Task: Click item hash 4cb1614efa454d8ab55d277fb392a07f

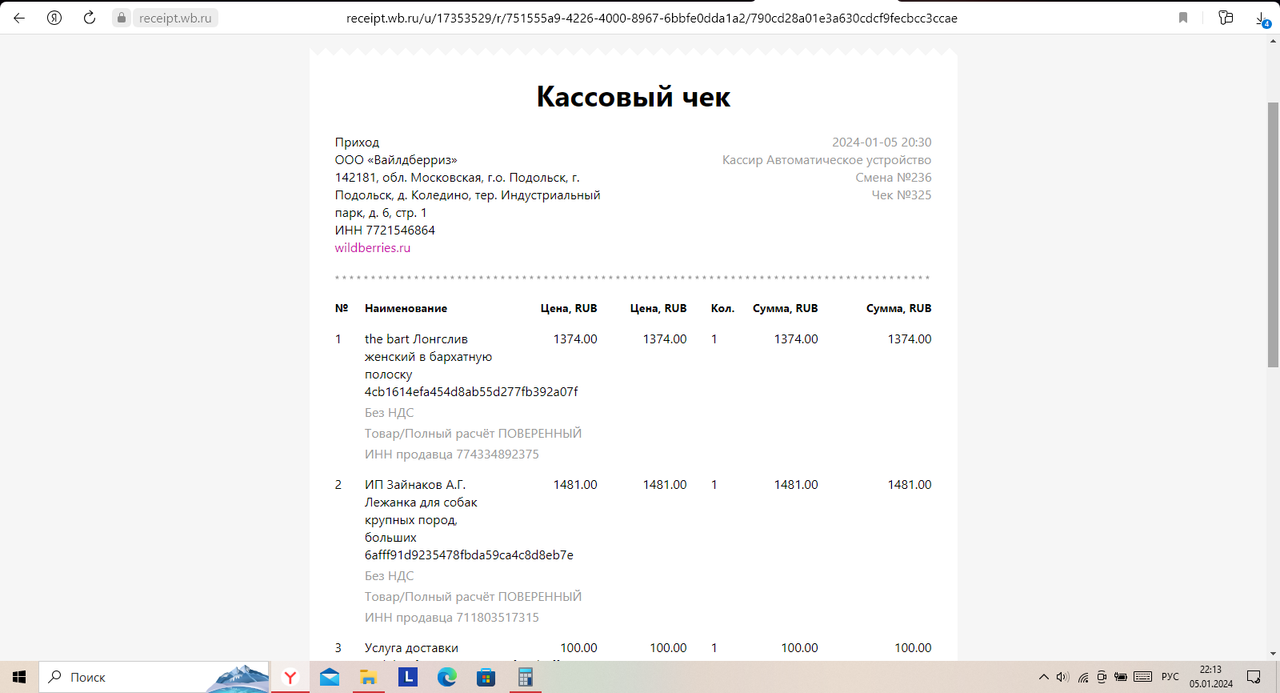Action: click(x=471, y=391)
